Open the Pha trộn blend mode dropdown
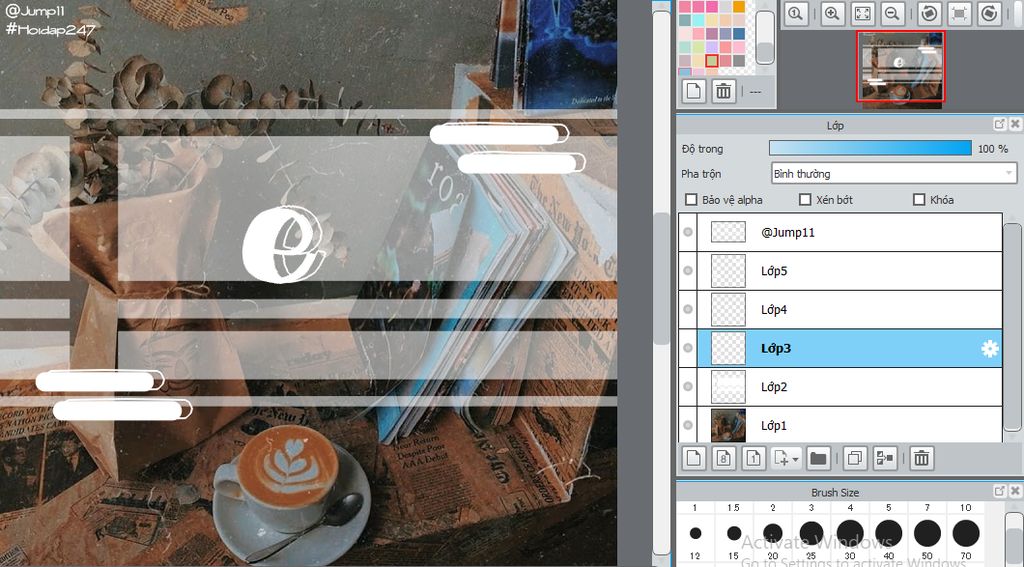The width and height of the screenshot is (1024, 567). (893, 174)
